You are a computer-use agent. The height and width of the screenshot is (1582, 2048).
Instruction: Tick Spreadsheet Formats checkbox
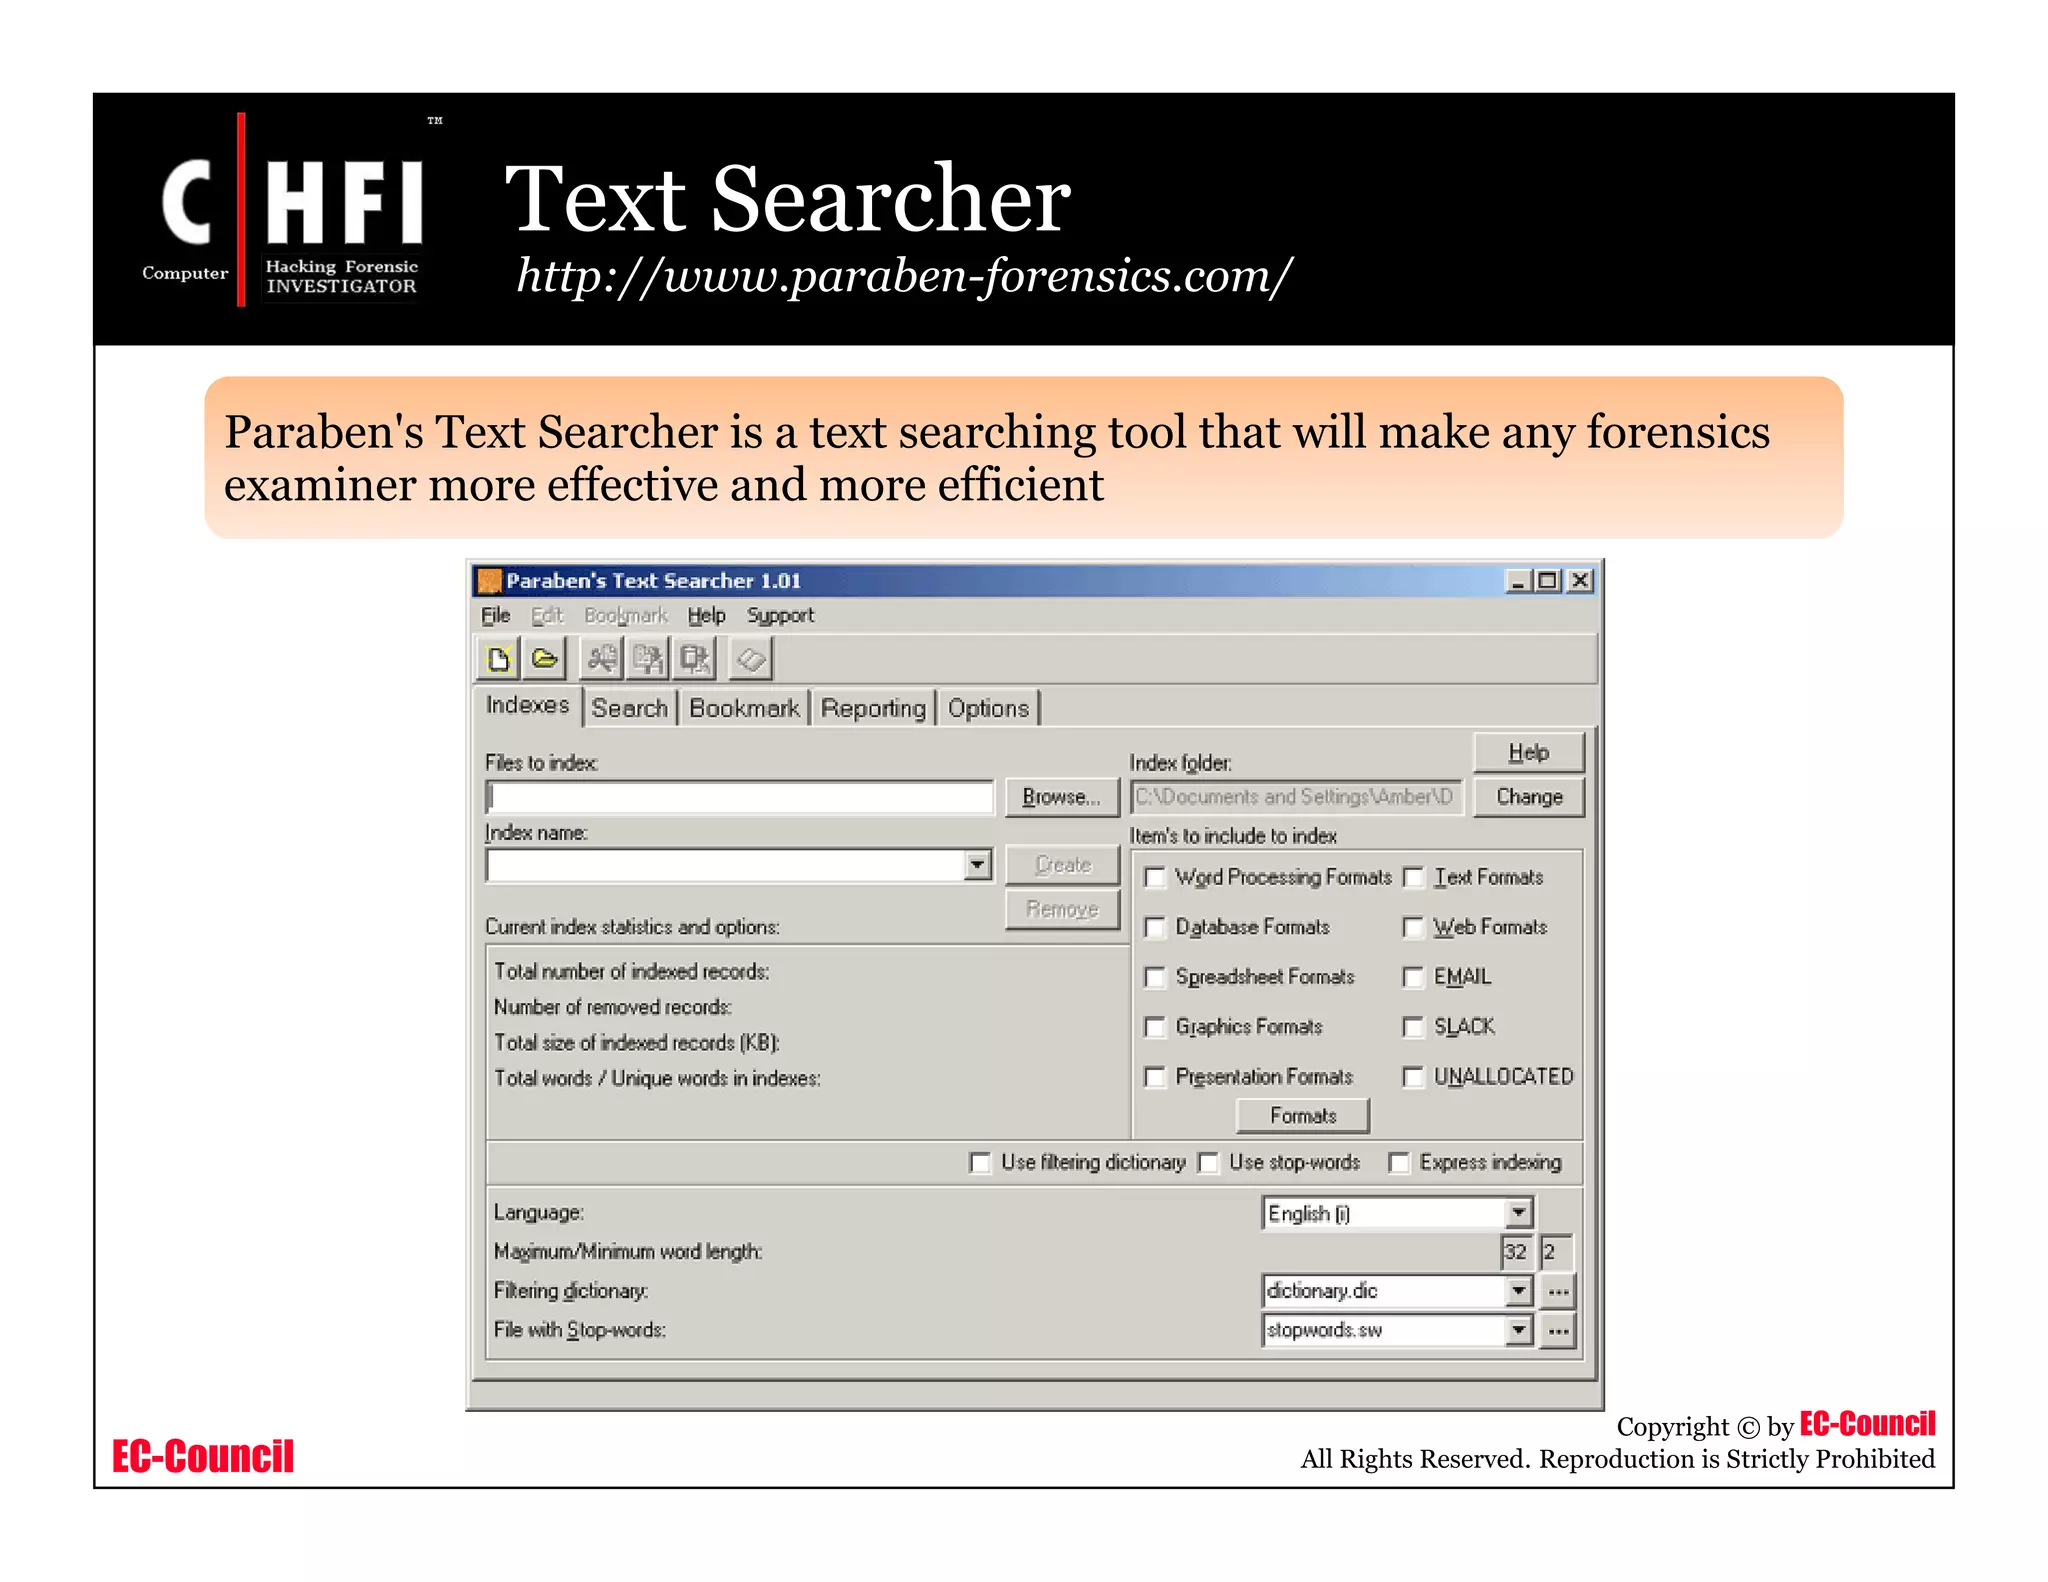point(1156,977)
